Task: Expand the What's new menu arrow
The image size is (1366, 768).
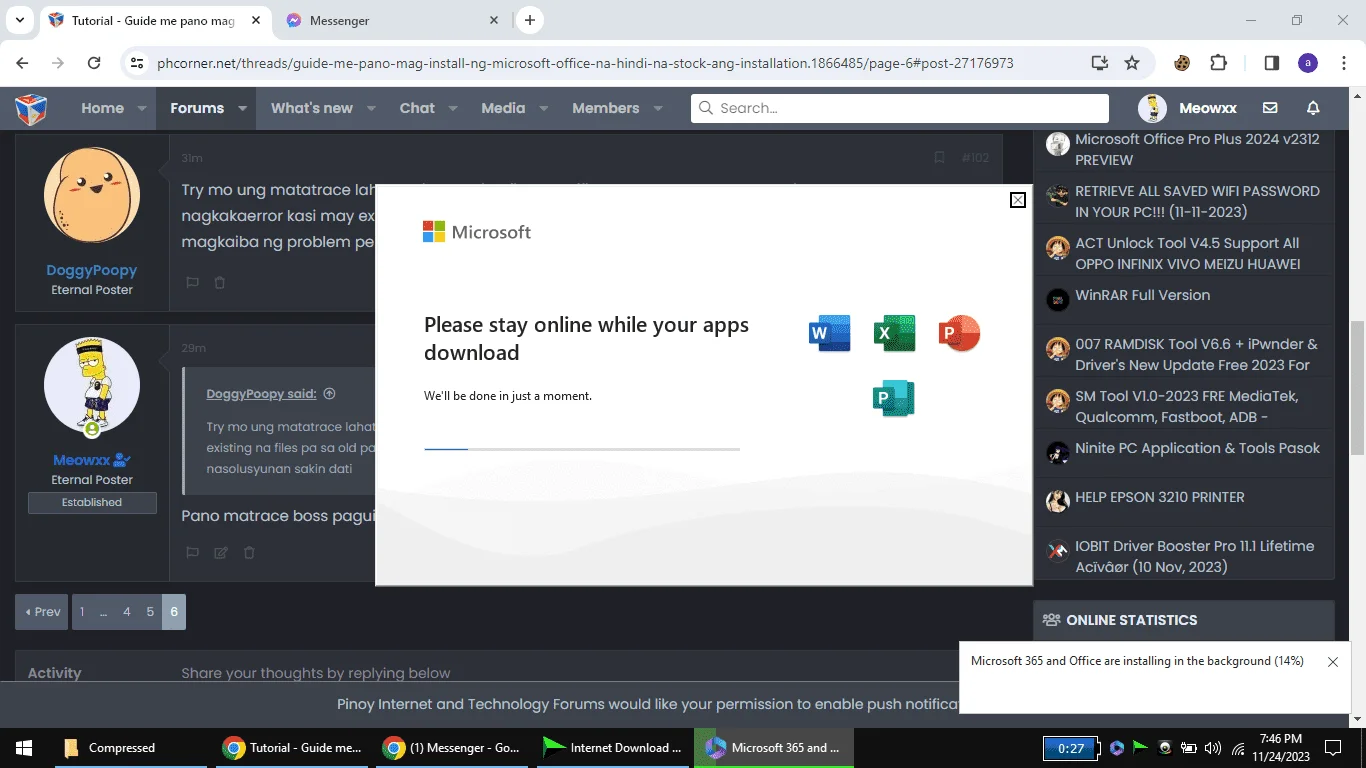Action: point(371,108)
